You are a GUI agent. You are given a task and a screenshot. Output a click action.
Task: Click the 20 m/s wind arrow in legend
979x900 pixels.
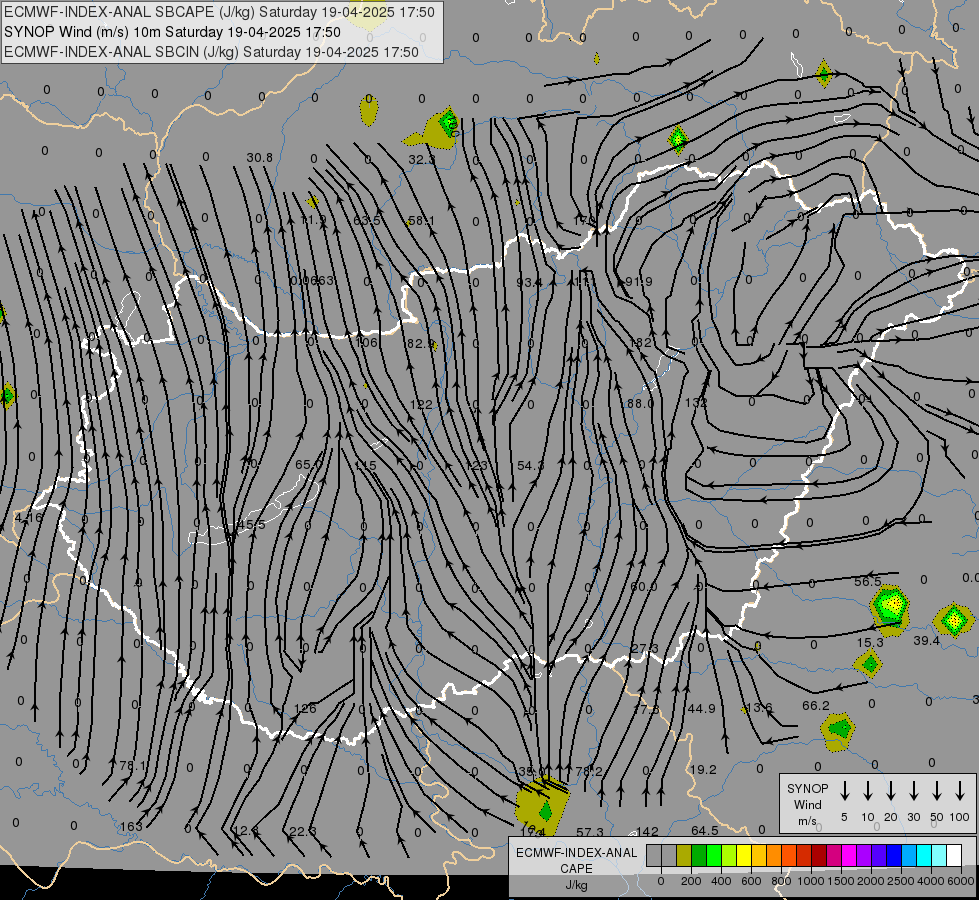890,791
